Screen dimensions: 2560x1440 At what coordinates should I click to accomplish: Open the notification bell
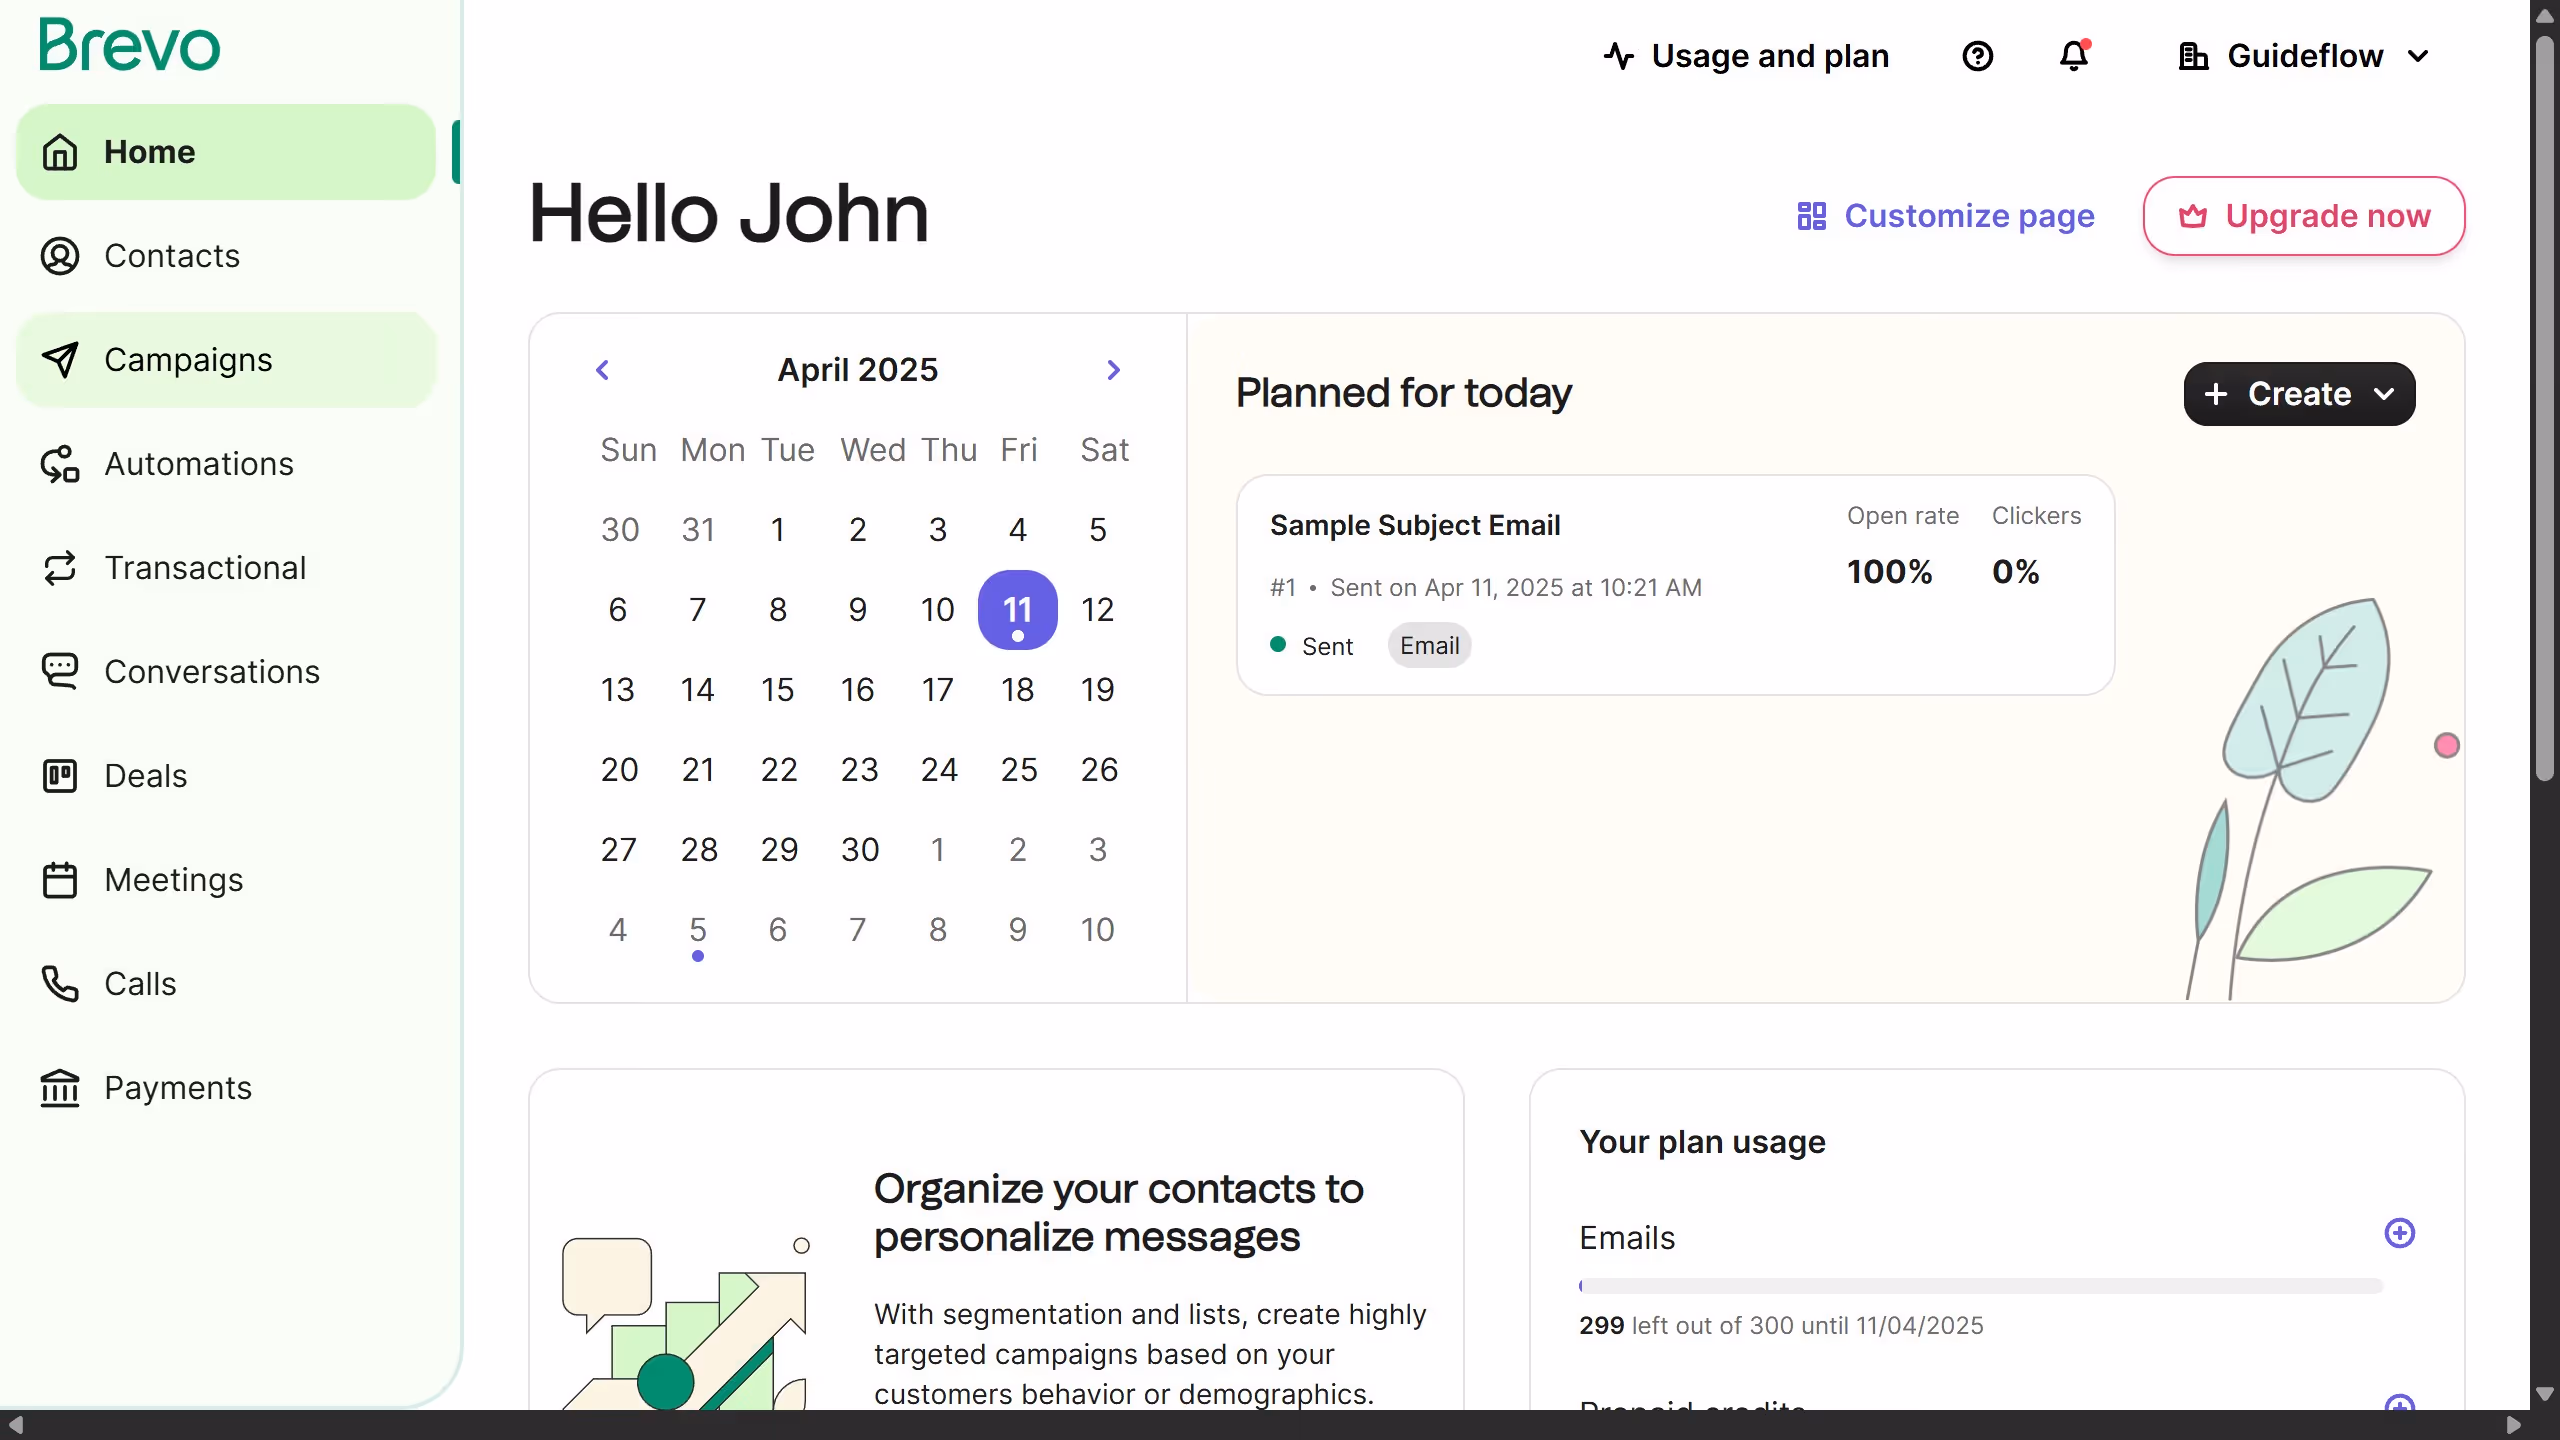tap(2072, 56)
